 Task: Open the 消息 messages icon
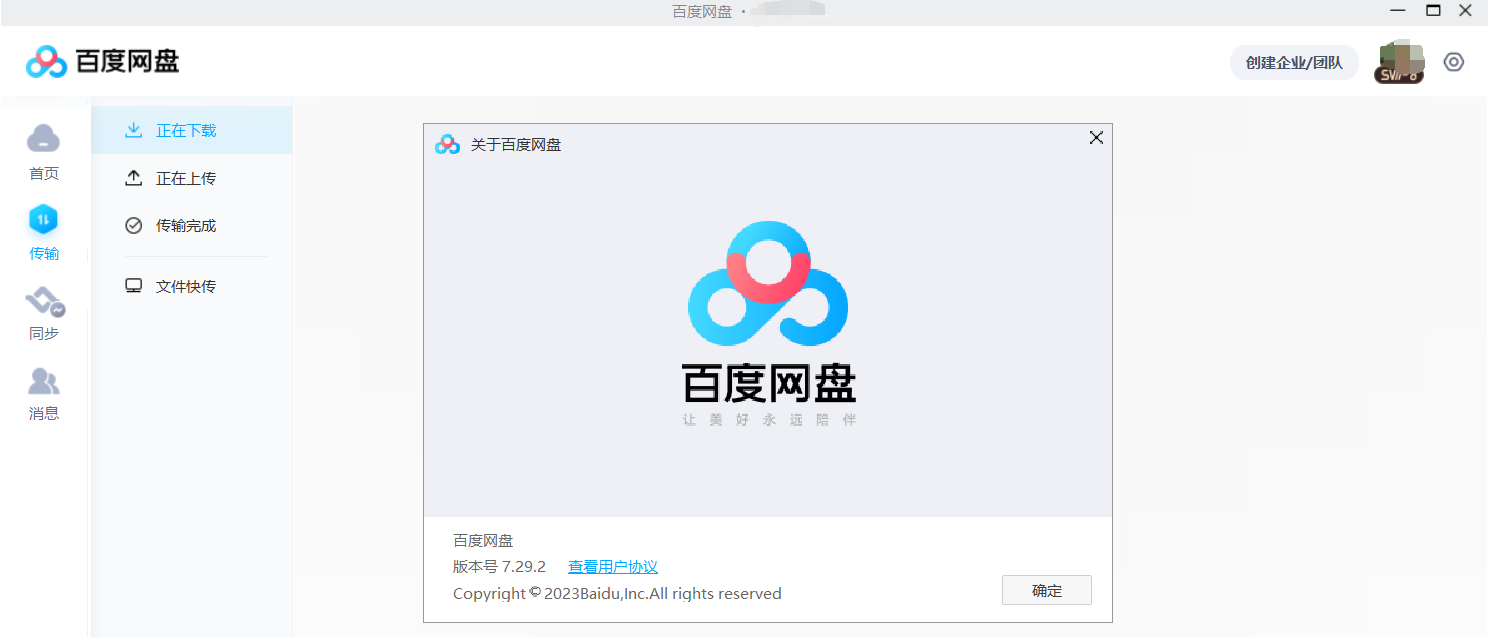click(44, 381)
